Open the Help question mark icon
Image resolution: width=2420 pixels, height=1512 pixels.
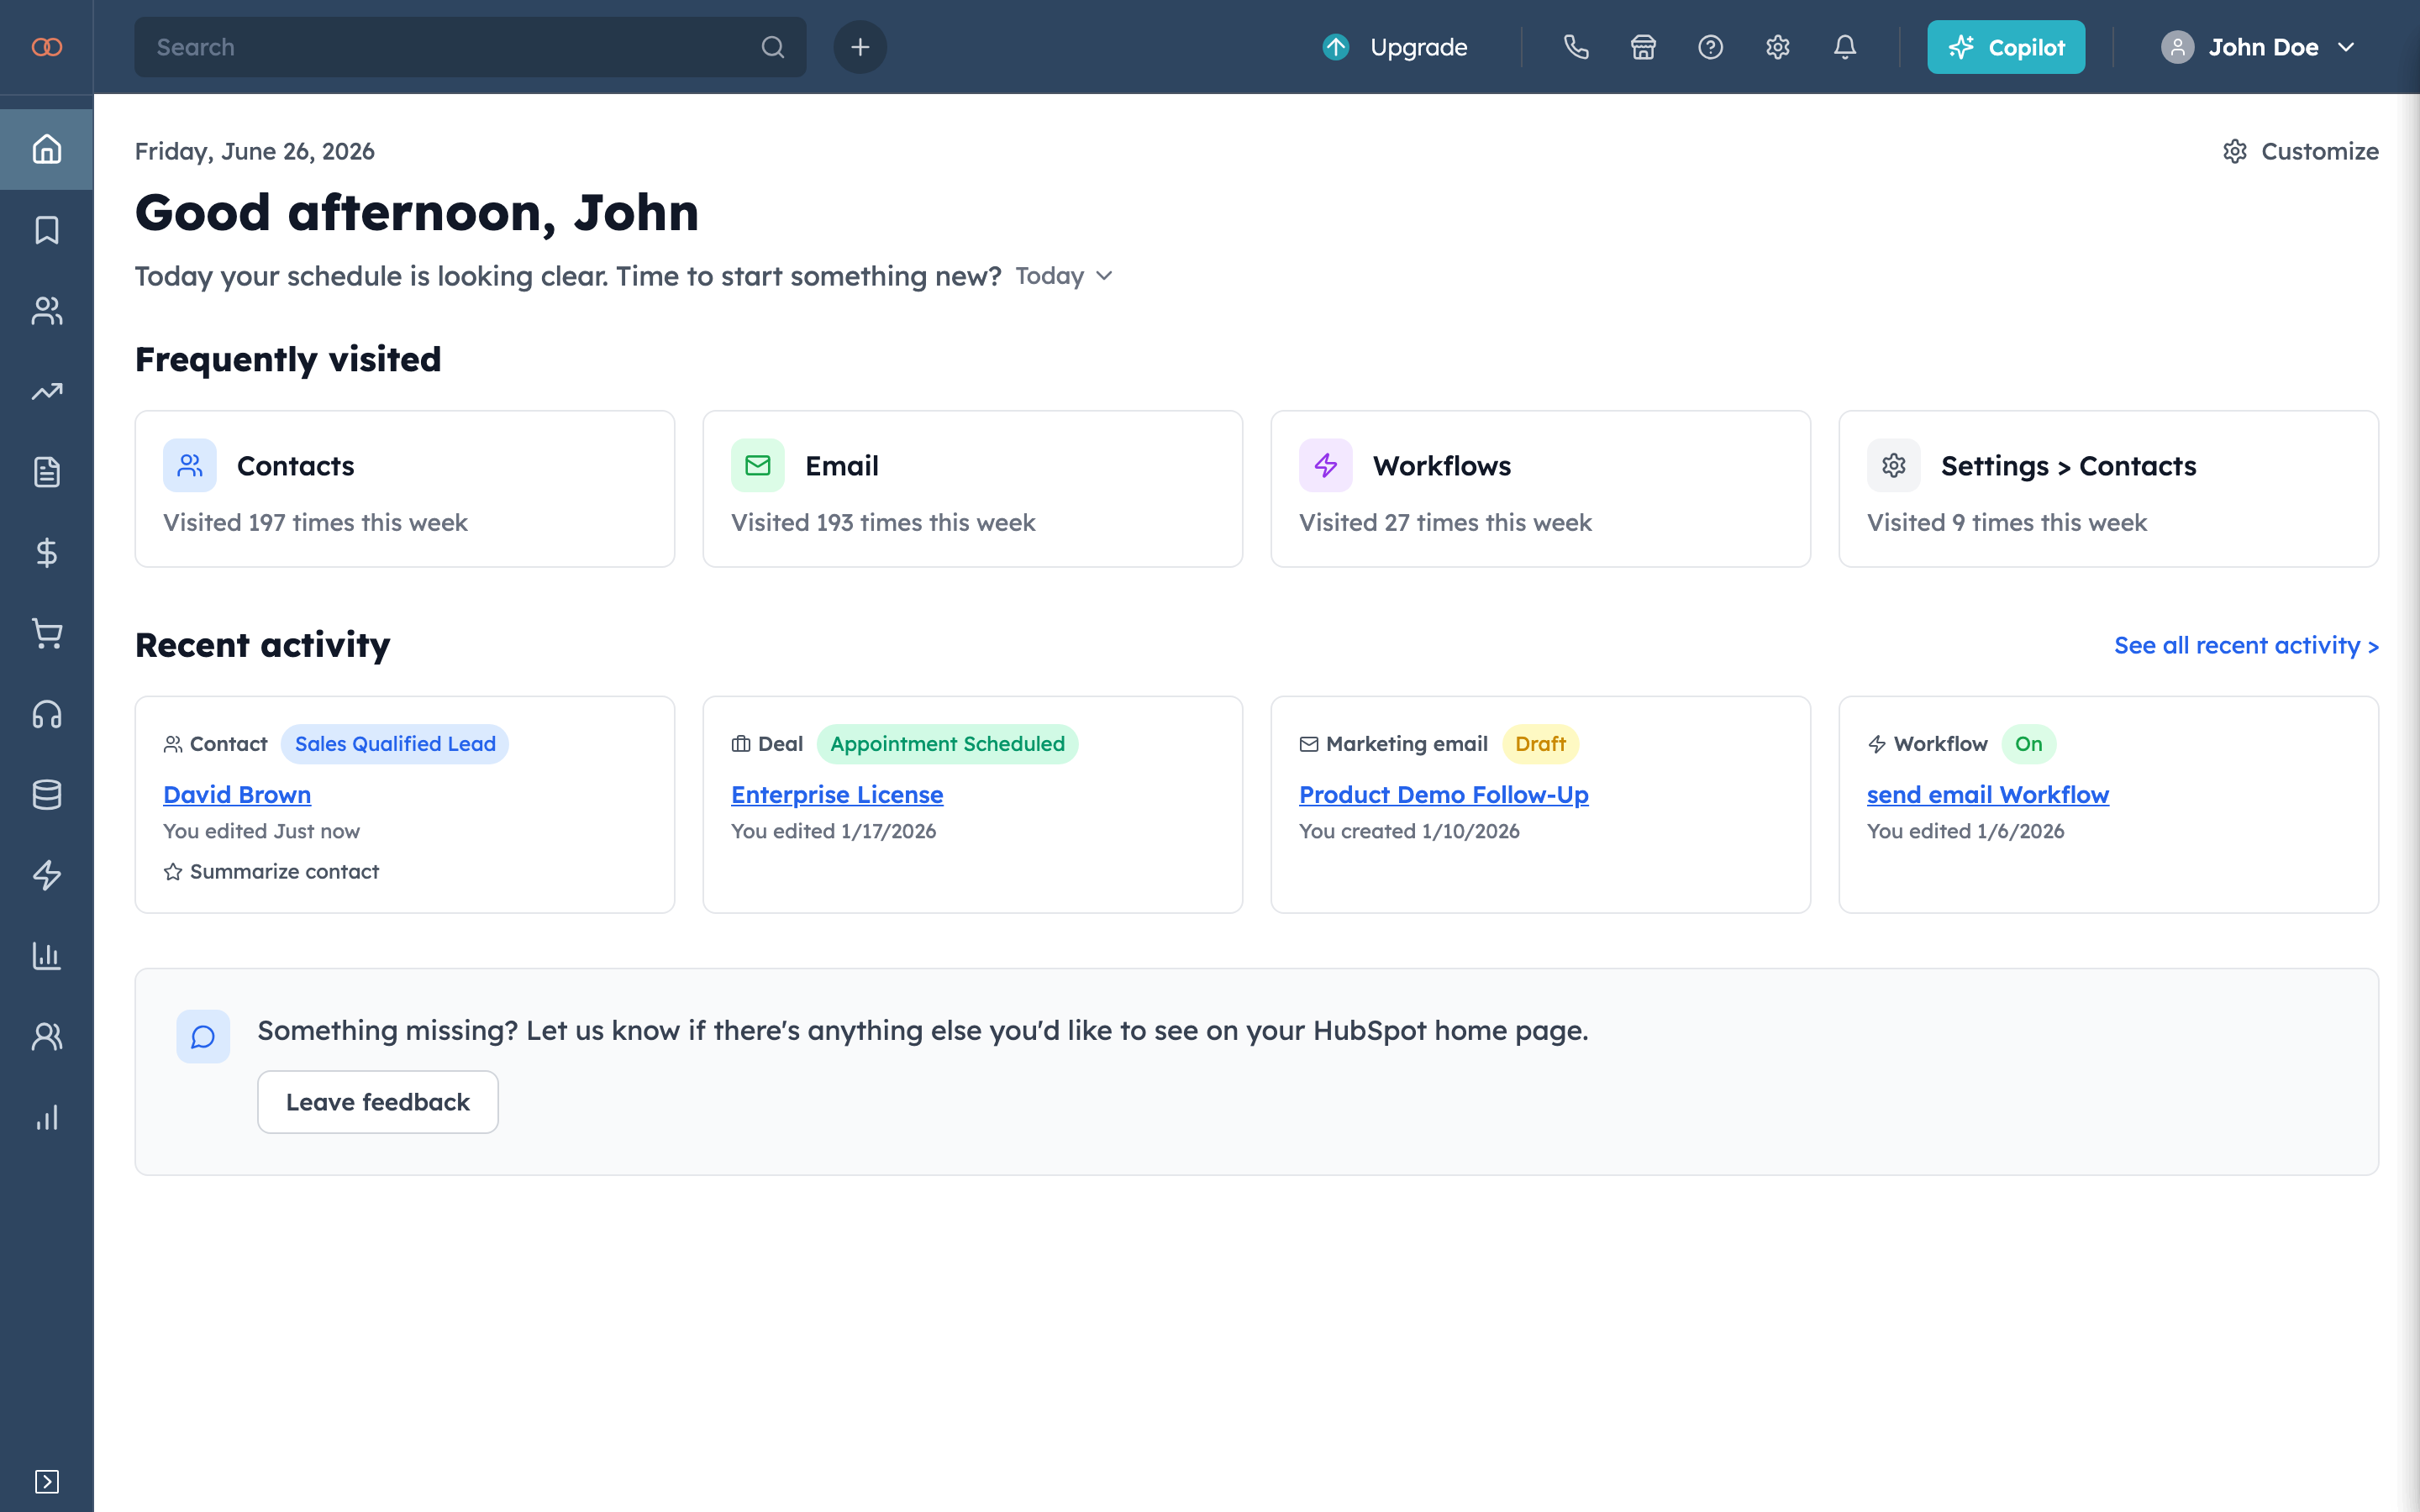[1710, 47]
